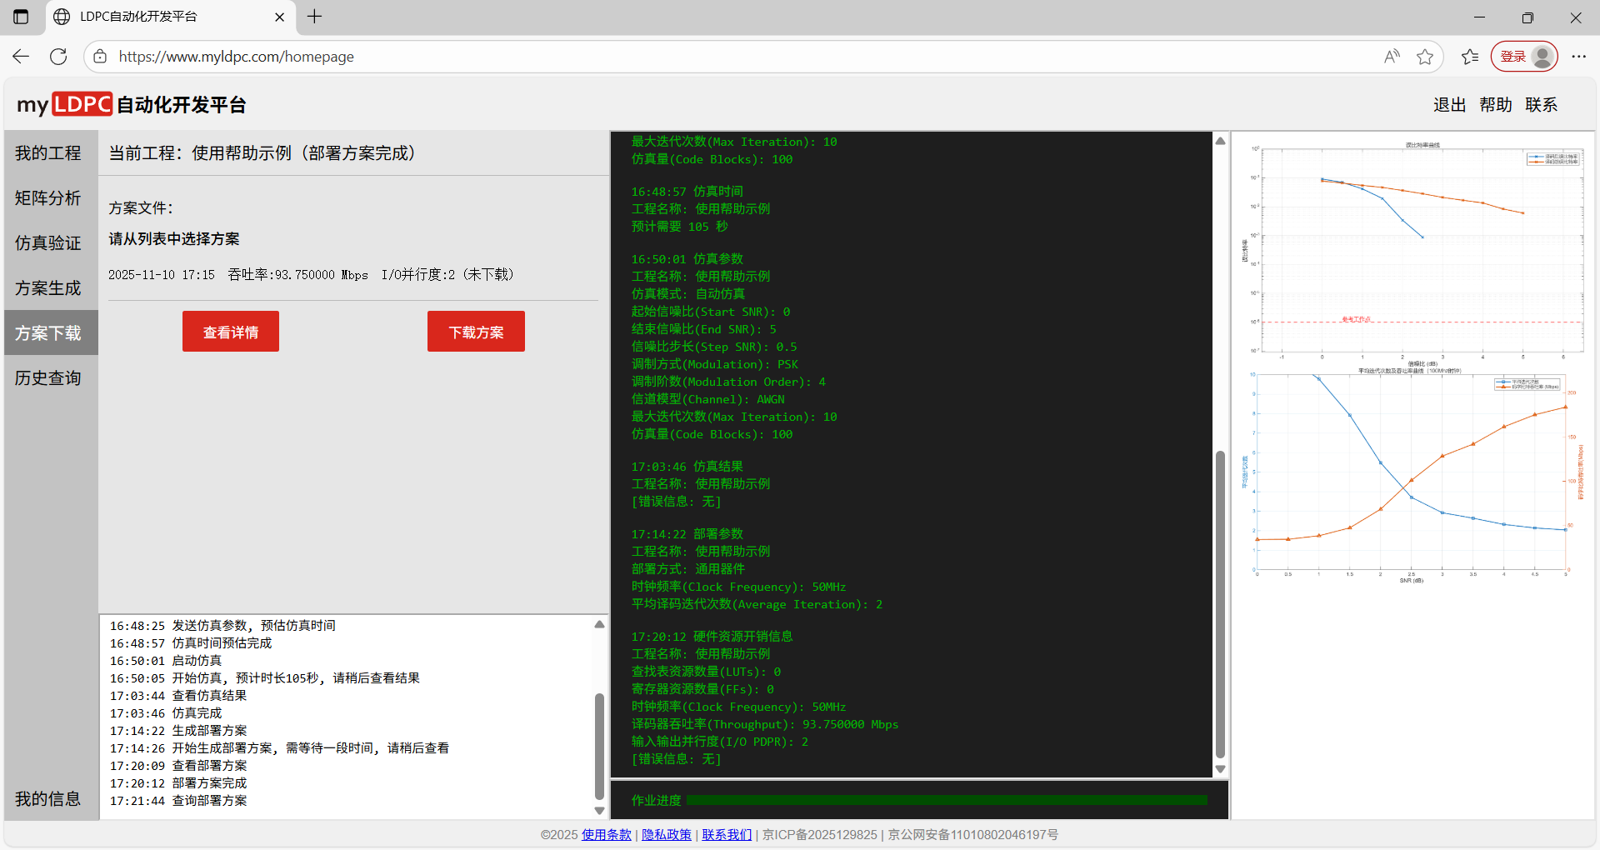Select the 2025-11-10 17:15 scheme entry
1600x850 pixels.
[311, 275]
